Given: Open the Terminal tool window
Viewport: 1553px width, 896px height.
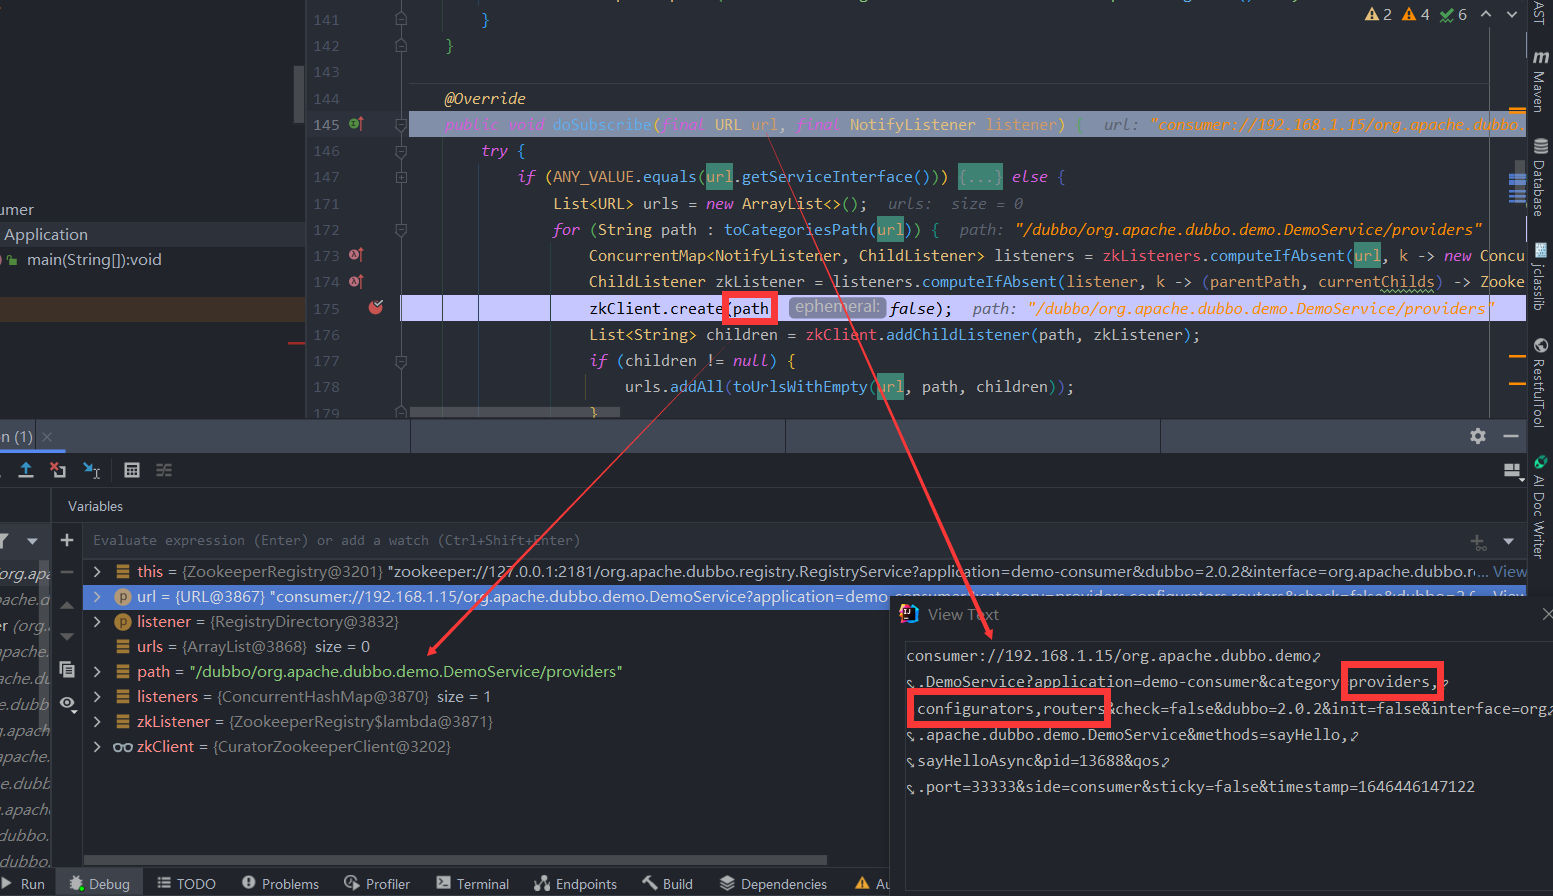Looking at the screenshot, I should tap(473, 884).
